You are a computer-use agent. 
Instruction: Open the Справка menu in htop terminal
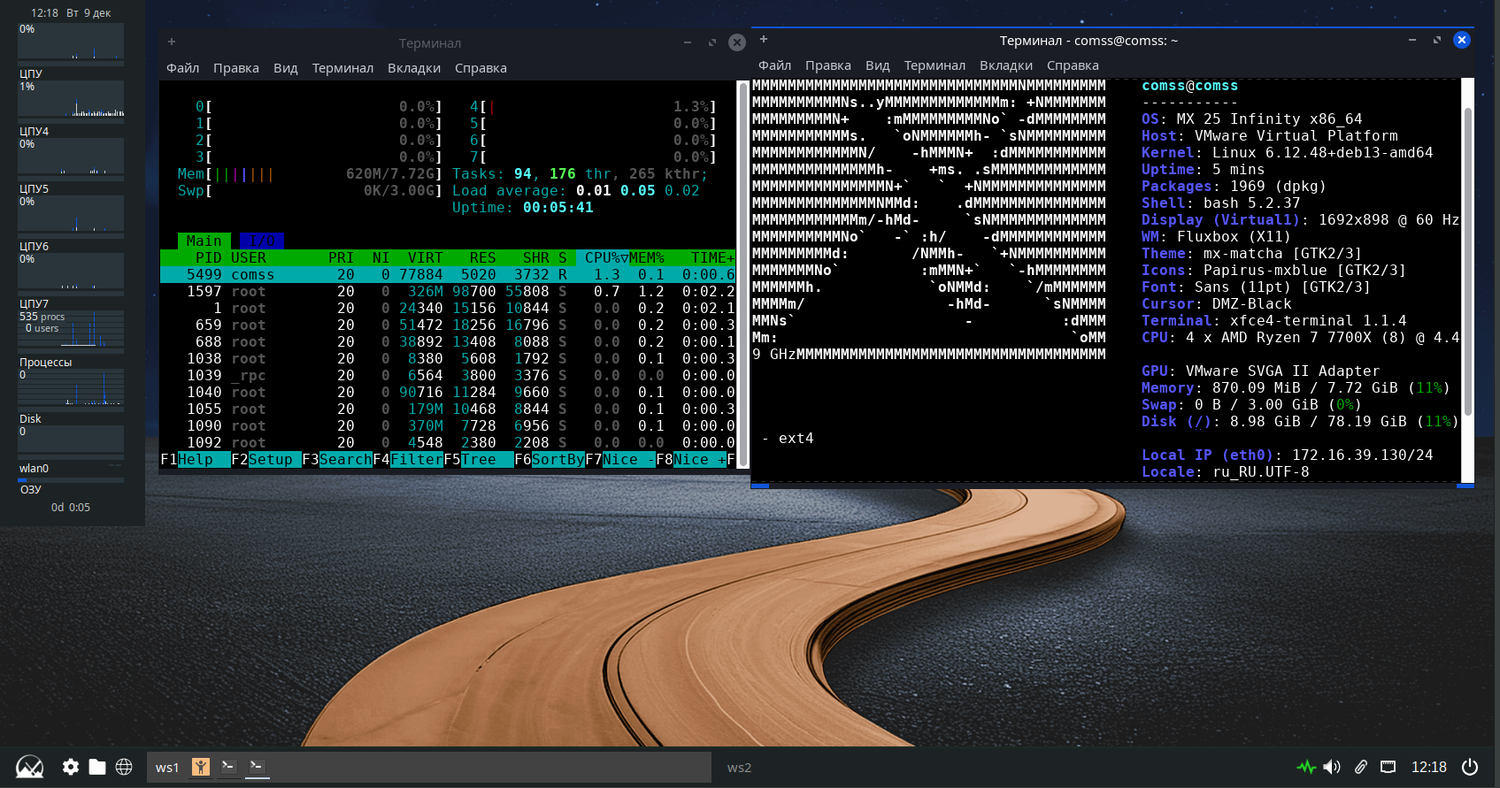480,68
